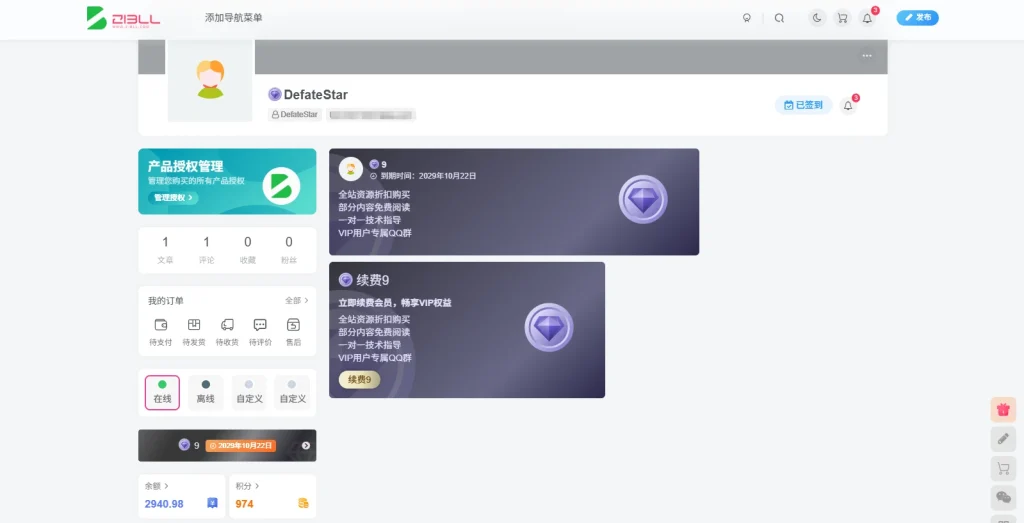Open the shopping cart in header

(x=842, y=18)
